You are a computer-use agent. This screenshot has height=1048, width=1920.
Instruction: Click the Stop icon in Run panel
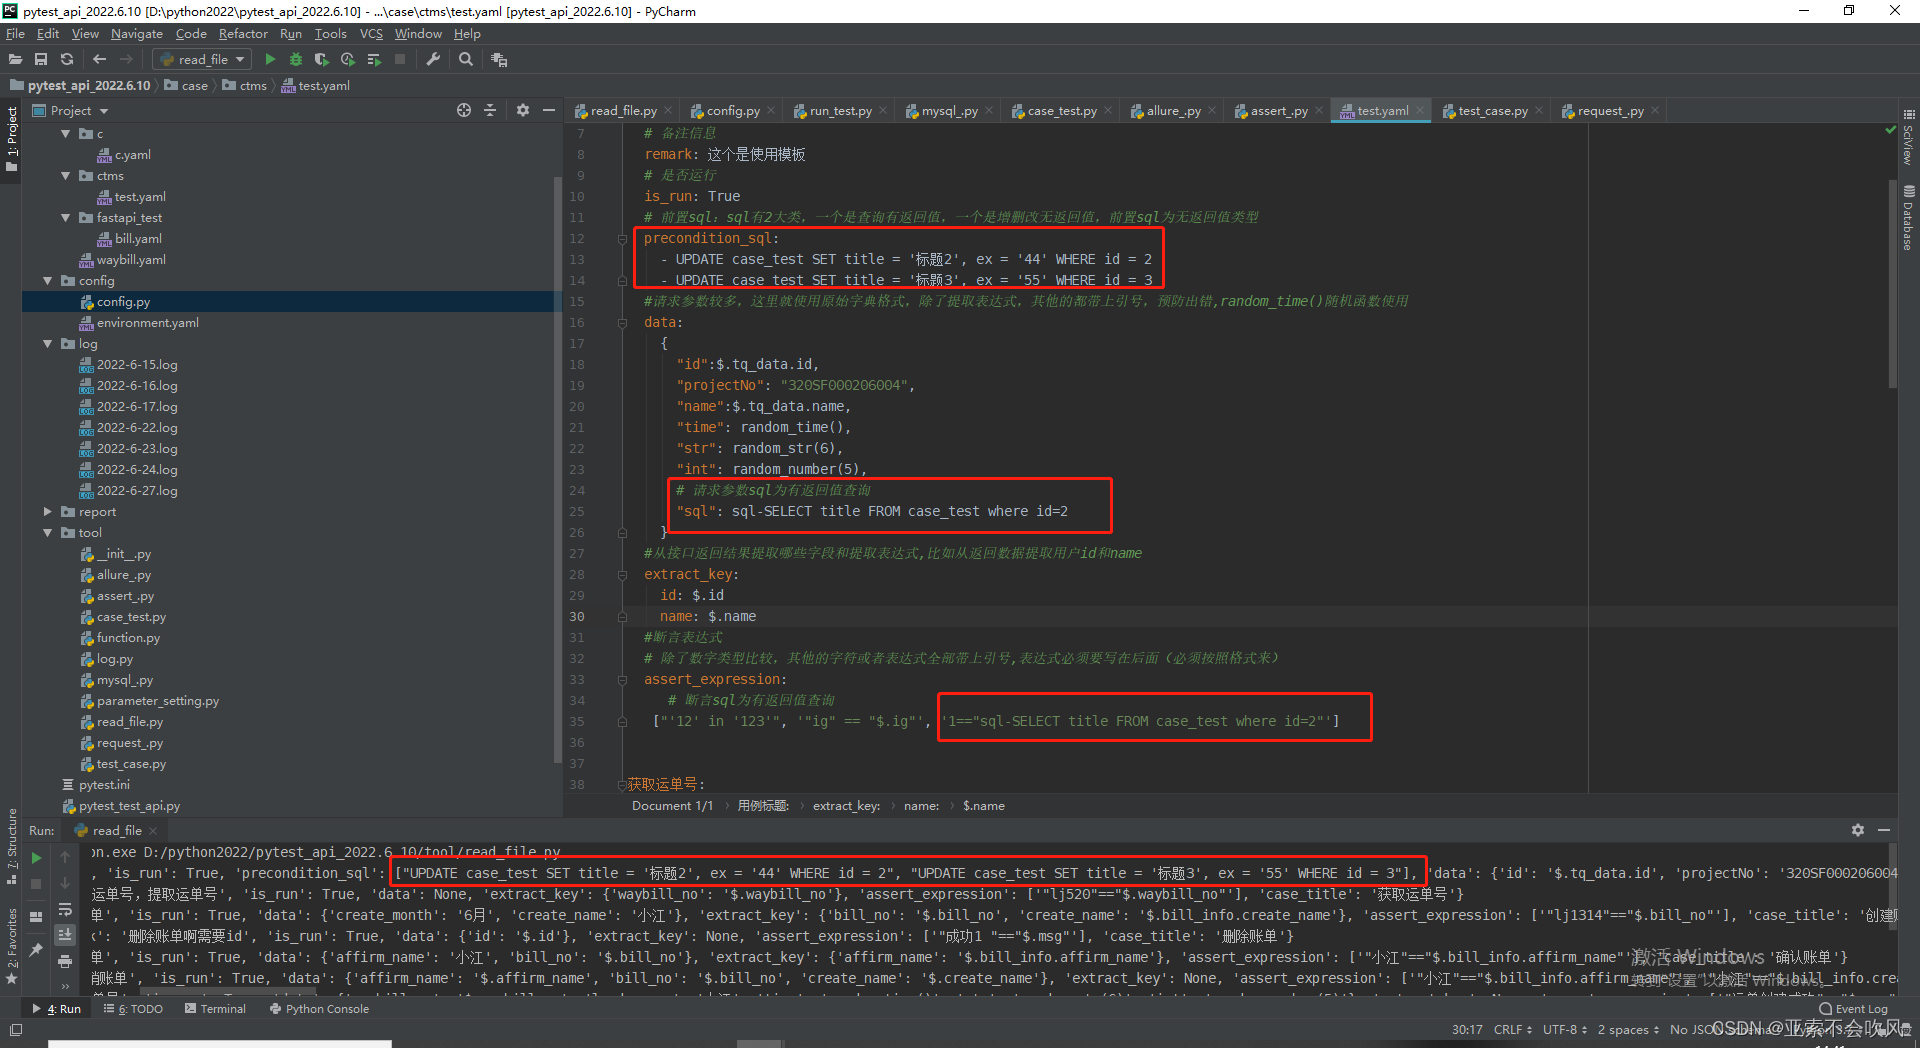click(x=36, y=884)
